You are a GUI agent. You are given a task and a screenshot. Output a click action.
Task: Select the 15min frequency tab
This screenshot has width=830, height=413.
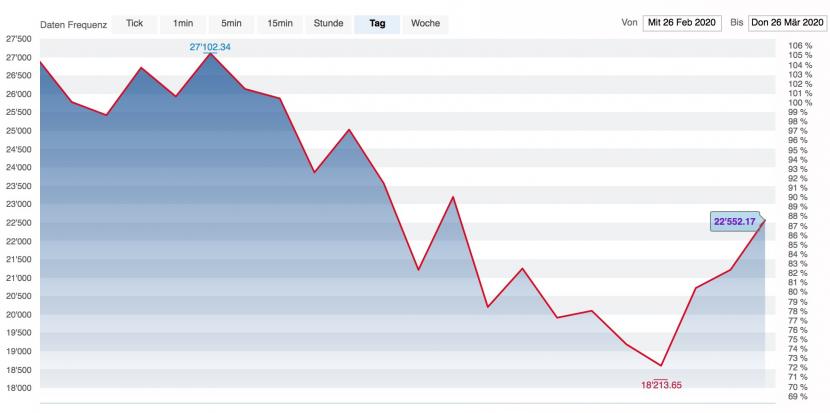point(280,24)
